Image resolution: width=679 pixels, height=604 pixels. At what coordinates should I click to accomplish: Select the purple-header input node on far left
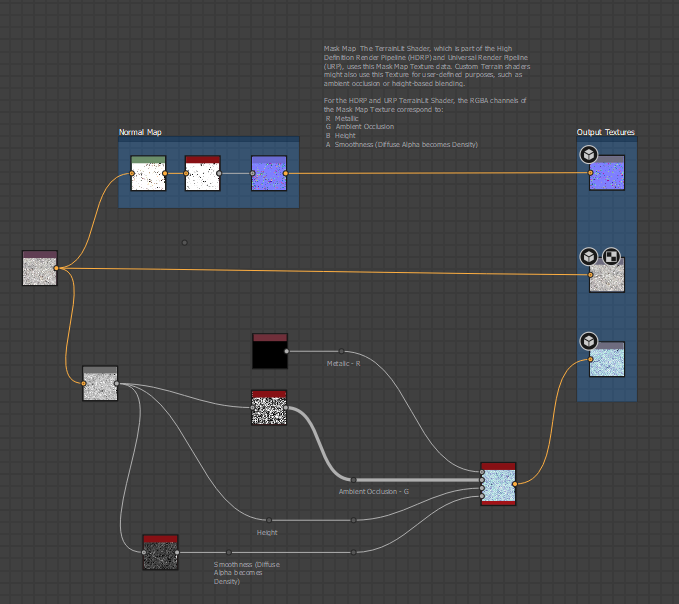[x=40, y=269]
